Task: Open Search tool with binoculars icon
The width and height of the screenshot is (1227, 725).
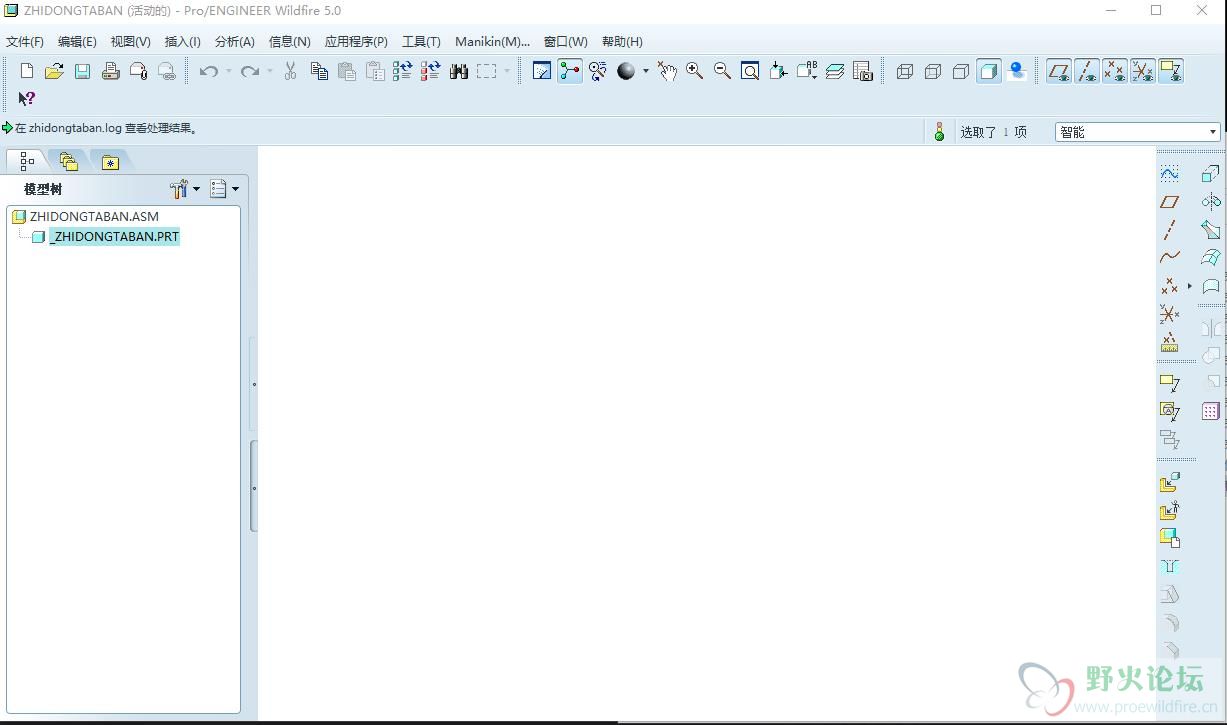Action: pyautogui.click(x=459, y=71)
